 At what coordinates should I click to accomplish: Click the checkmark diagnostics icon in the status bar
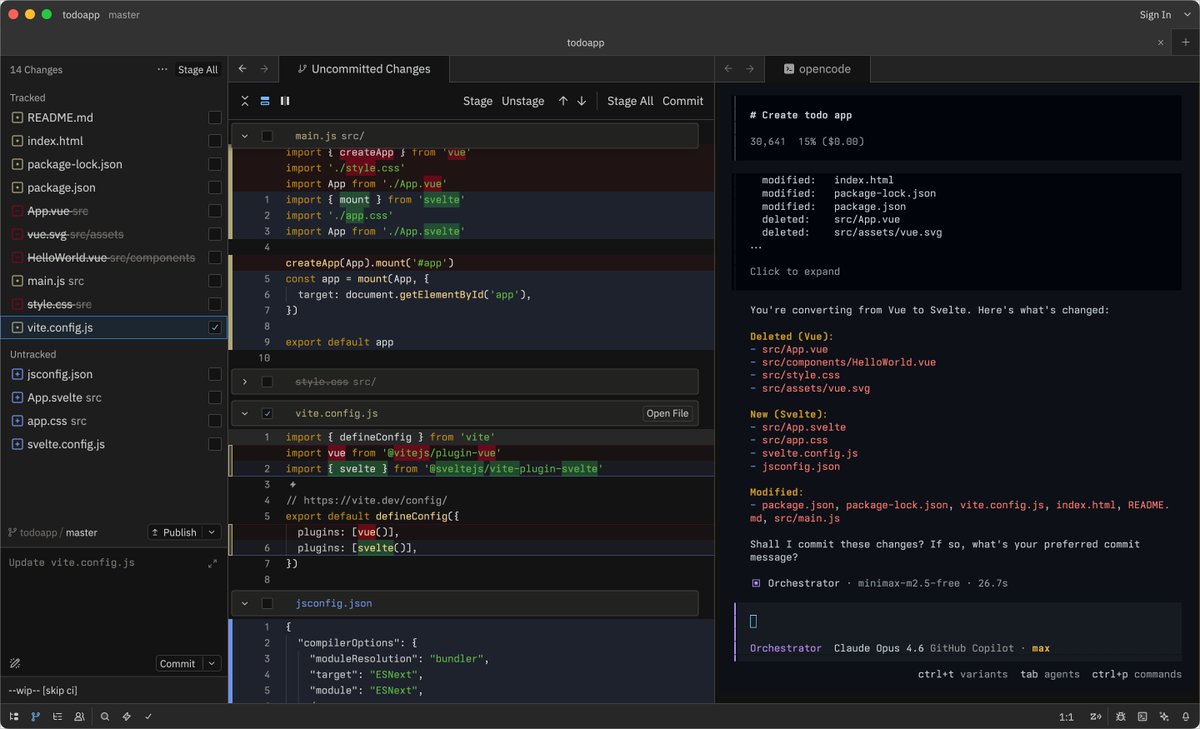pos(148,716)
